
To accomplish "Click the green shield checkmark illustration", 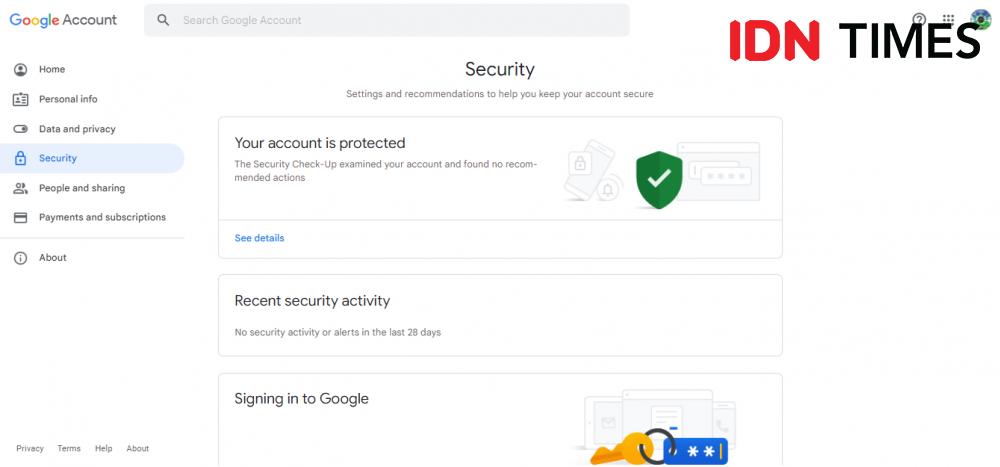I will 659,180.
